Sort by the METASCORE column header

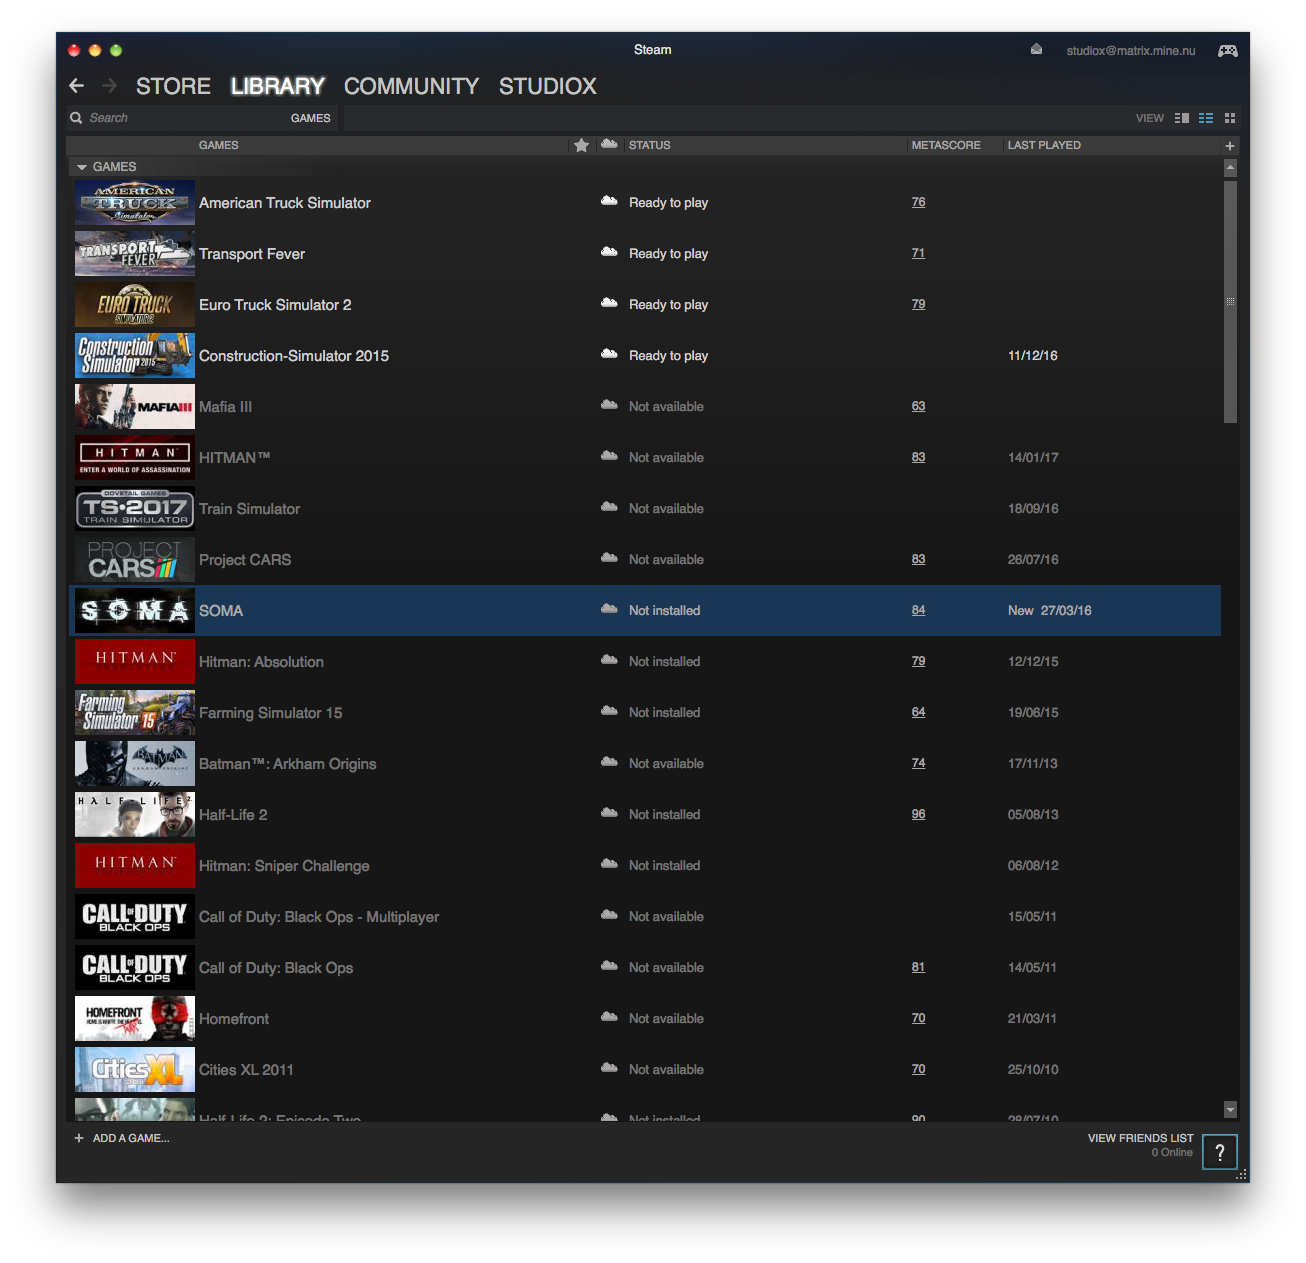coord(946,145)
